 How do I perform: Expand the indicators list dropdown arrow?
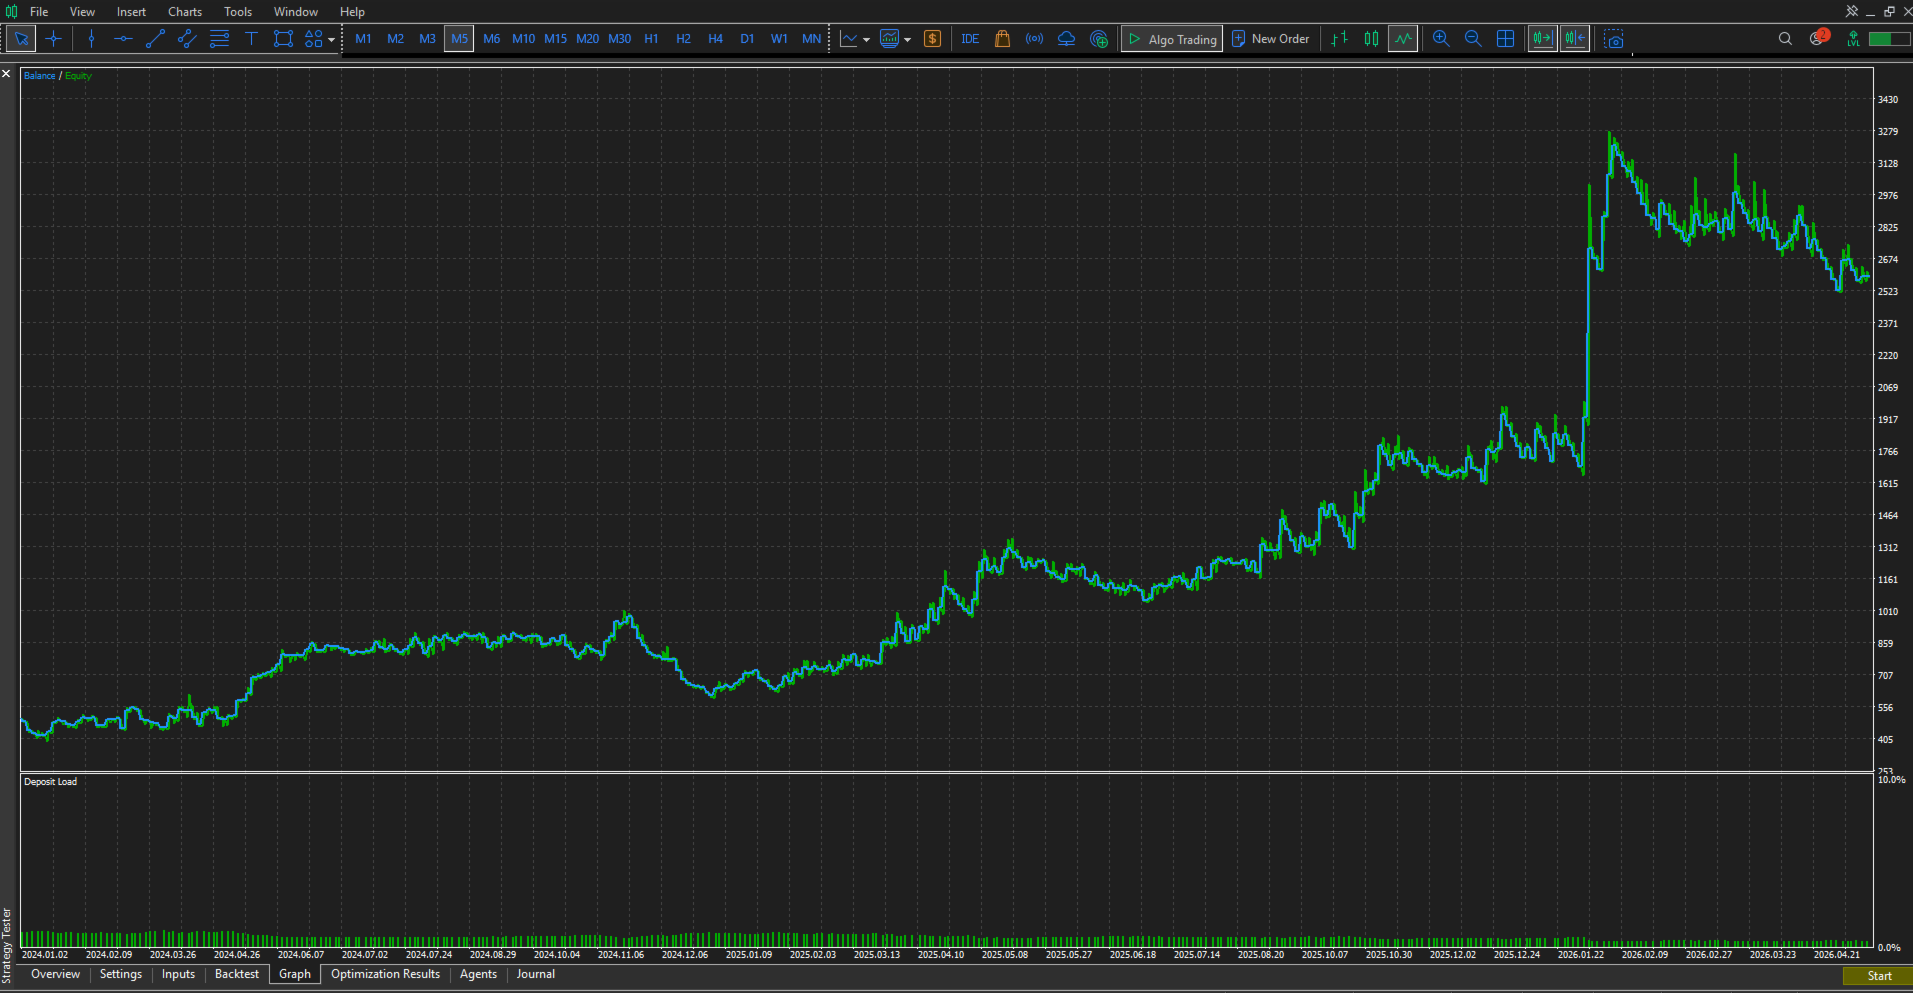tap(908, 40)
